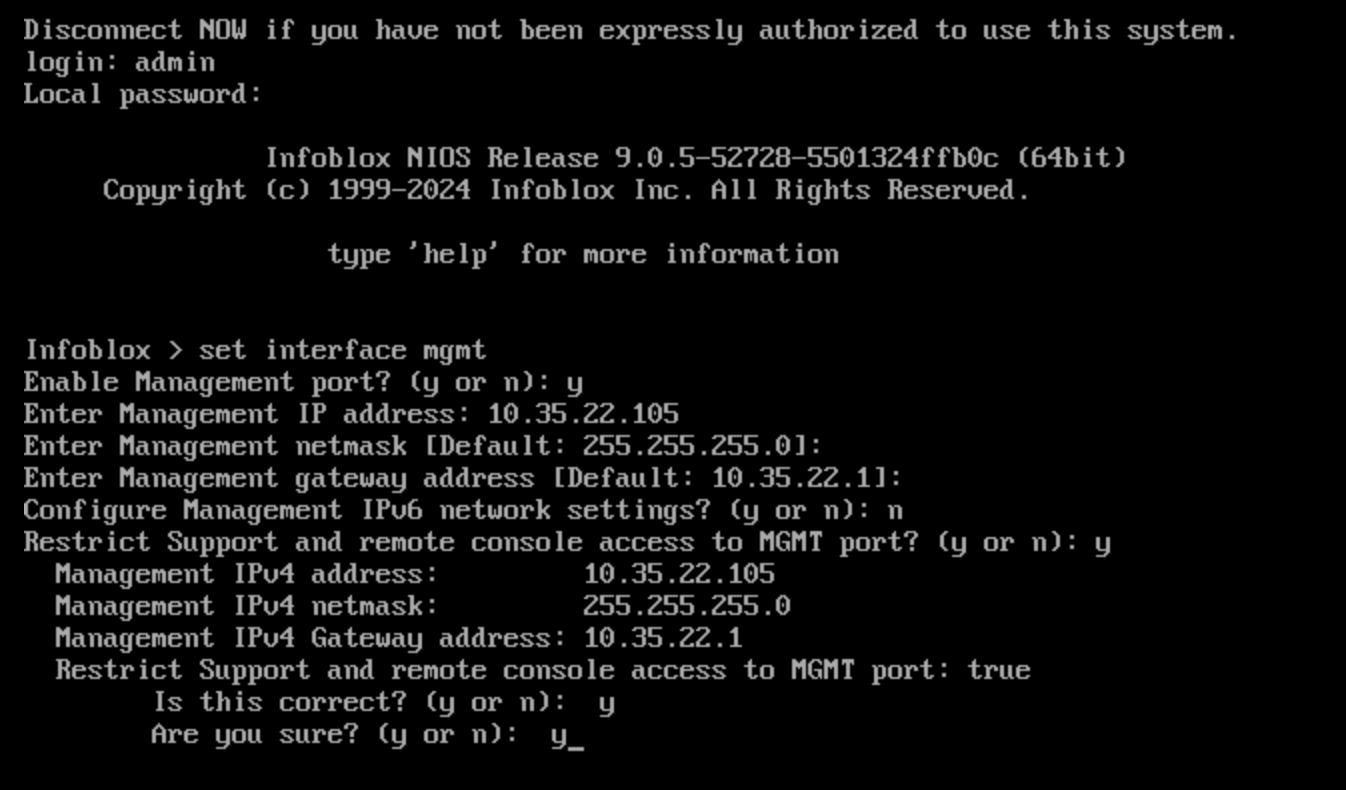The width and height of the screenshot is (1346, 790).
Task: Click the 'Enable Management port?' answer
Action: (574, 383)
